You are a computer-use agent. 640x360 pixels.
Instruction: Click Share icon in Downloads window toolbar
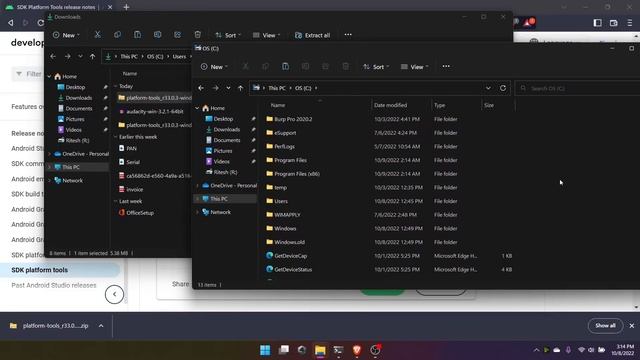[x=178, y=35]
